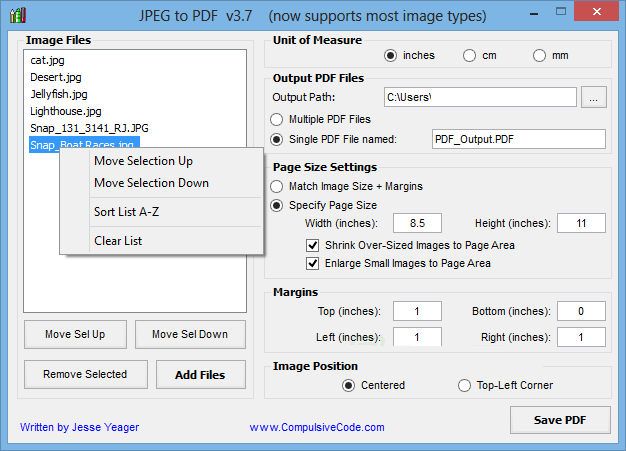Click the page Width inches field

[417, 223]
